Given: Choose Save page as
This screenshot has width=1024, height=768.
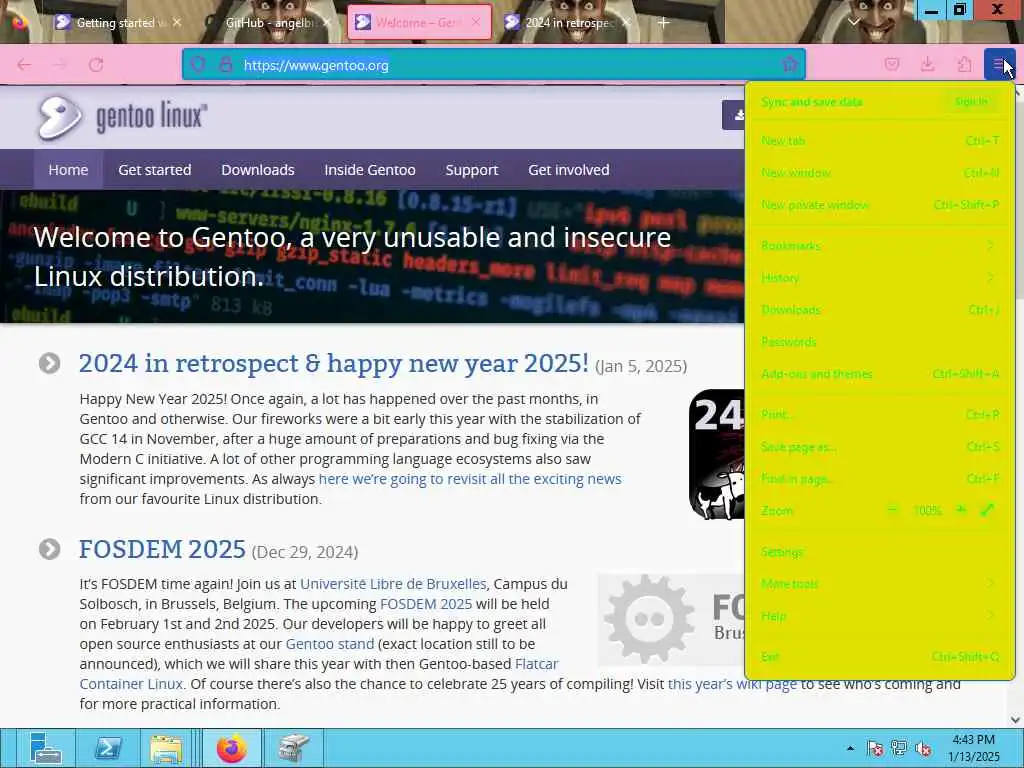Looking at the screenshot, I should 879,447.
